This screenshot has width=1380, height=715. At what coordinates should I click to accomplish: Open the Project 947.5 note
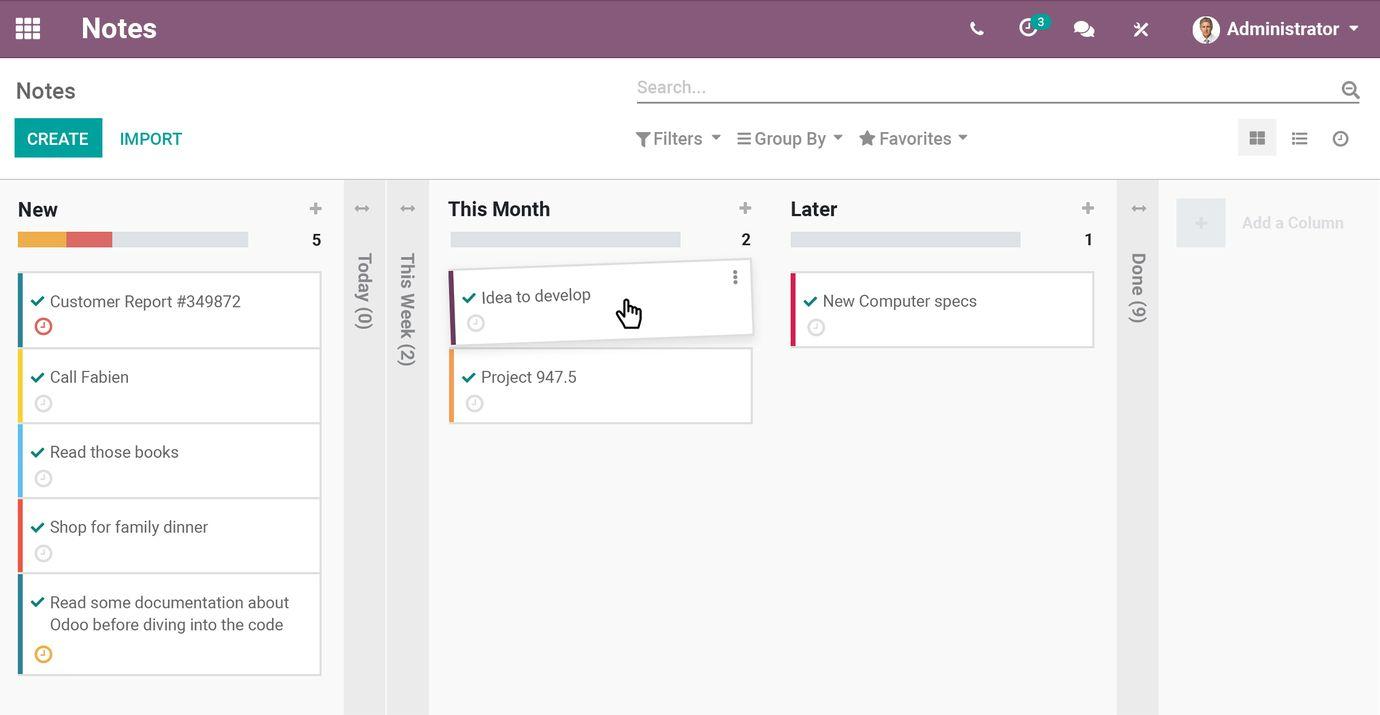tap(600, 386)
